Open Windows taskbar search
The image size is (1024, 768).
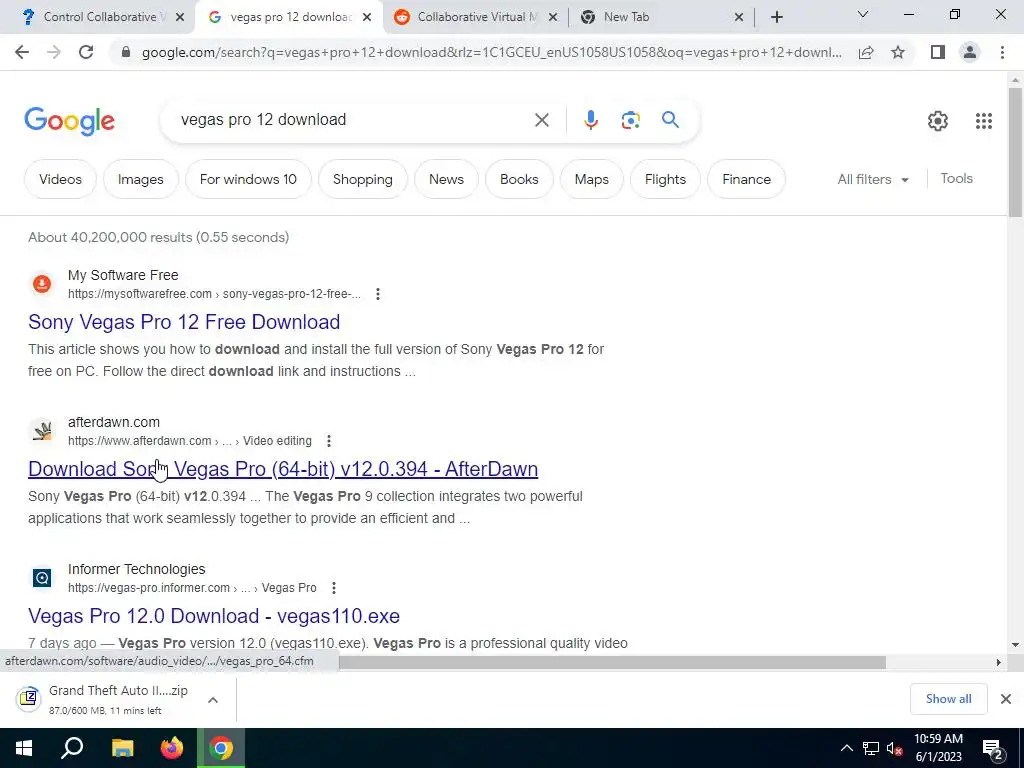tap(72, 748)
